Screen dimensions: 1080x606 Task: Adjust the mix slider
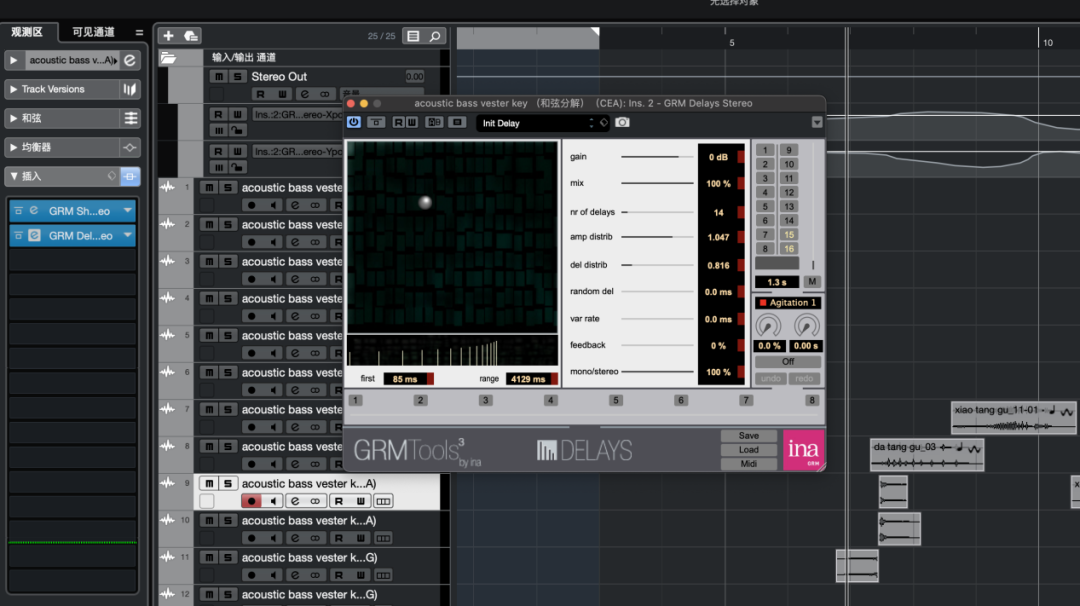(x=656, y=183)
